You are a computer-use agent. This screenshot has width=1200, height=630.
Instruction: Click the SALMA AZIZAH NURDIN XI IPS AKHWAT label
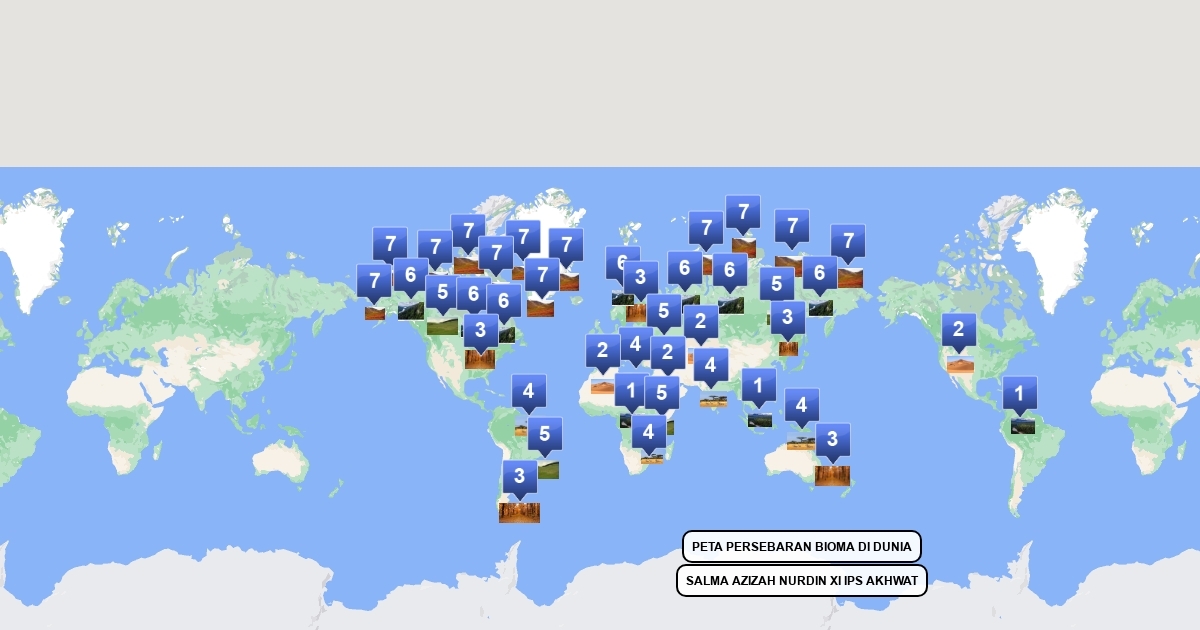pos(801,580)
